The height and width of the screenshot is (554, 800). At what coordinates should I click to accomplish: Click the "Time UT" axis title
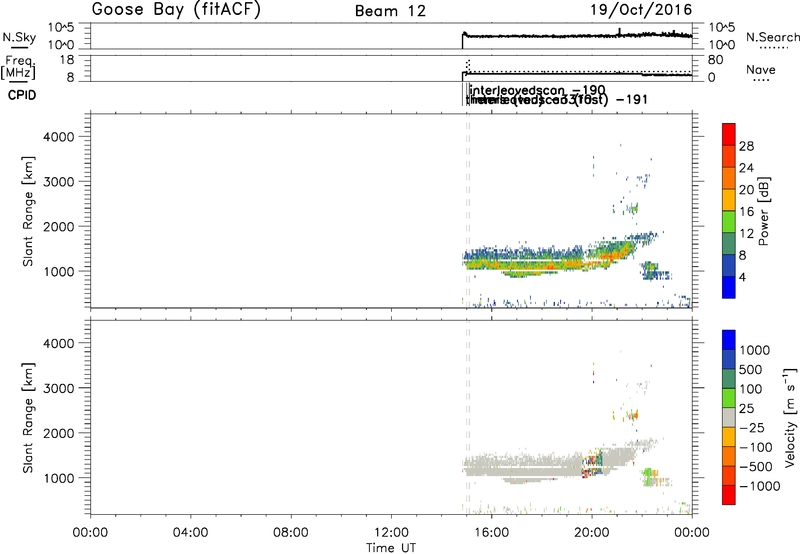tap(391, 548)
